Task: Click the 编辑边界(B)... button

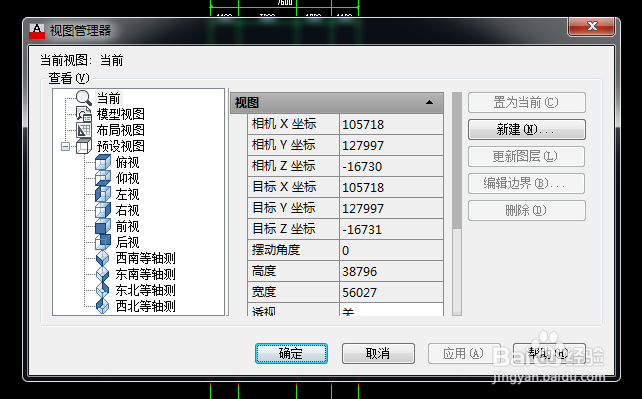Action: point(527,183)
